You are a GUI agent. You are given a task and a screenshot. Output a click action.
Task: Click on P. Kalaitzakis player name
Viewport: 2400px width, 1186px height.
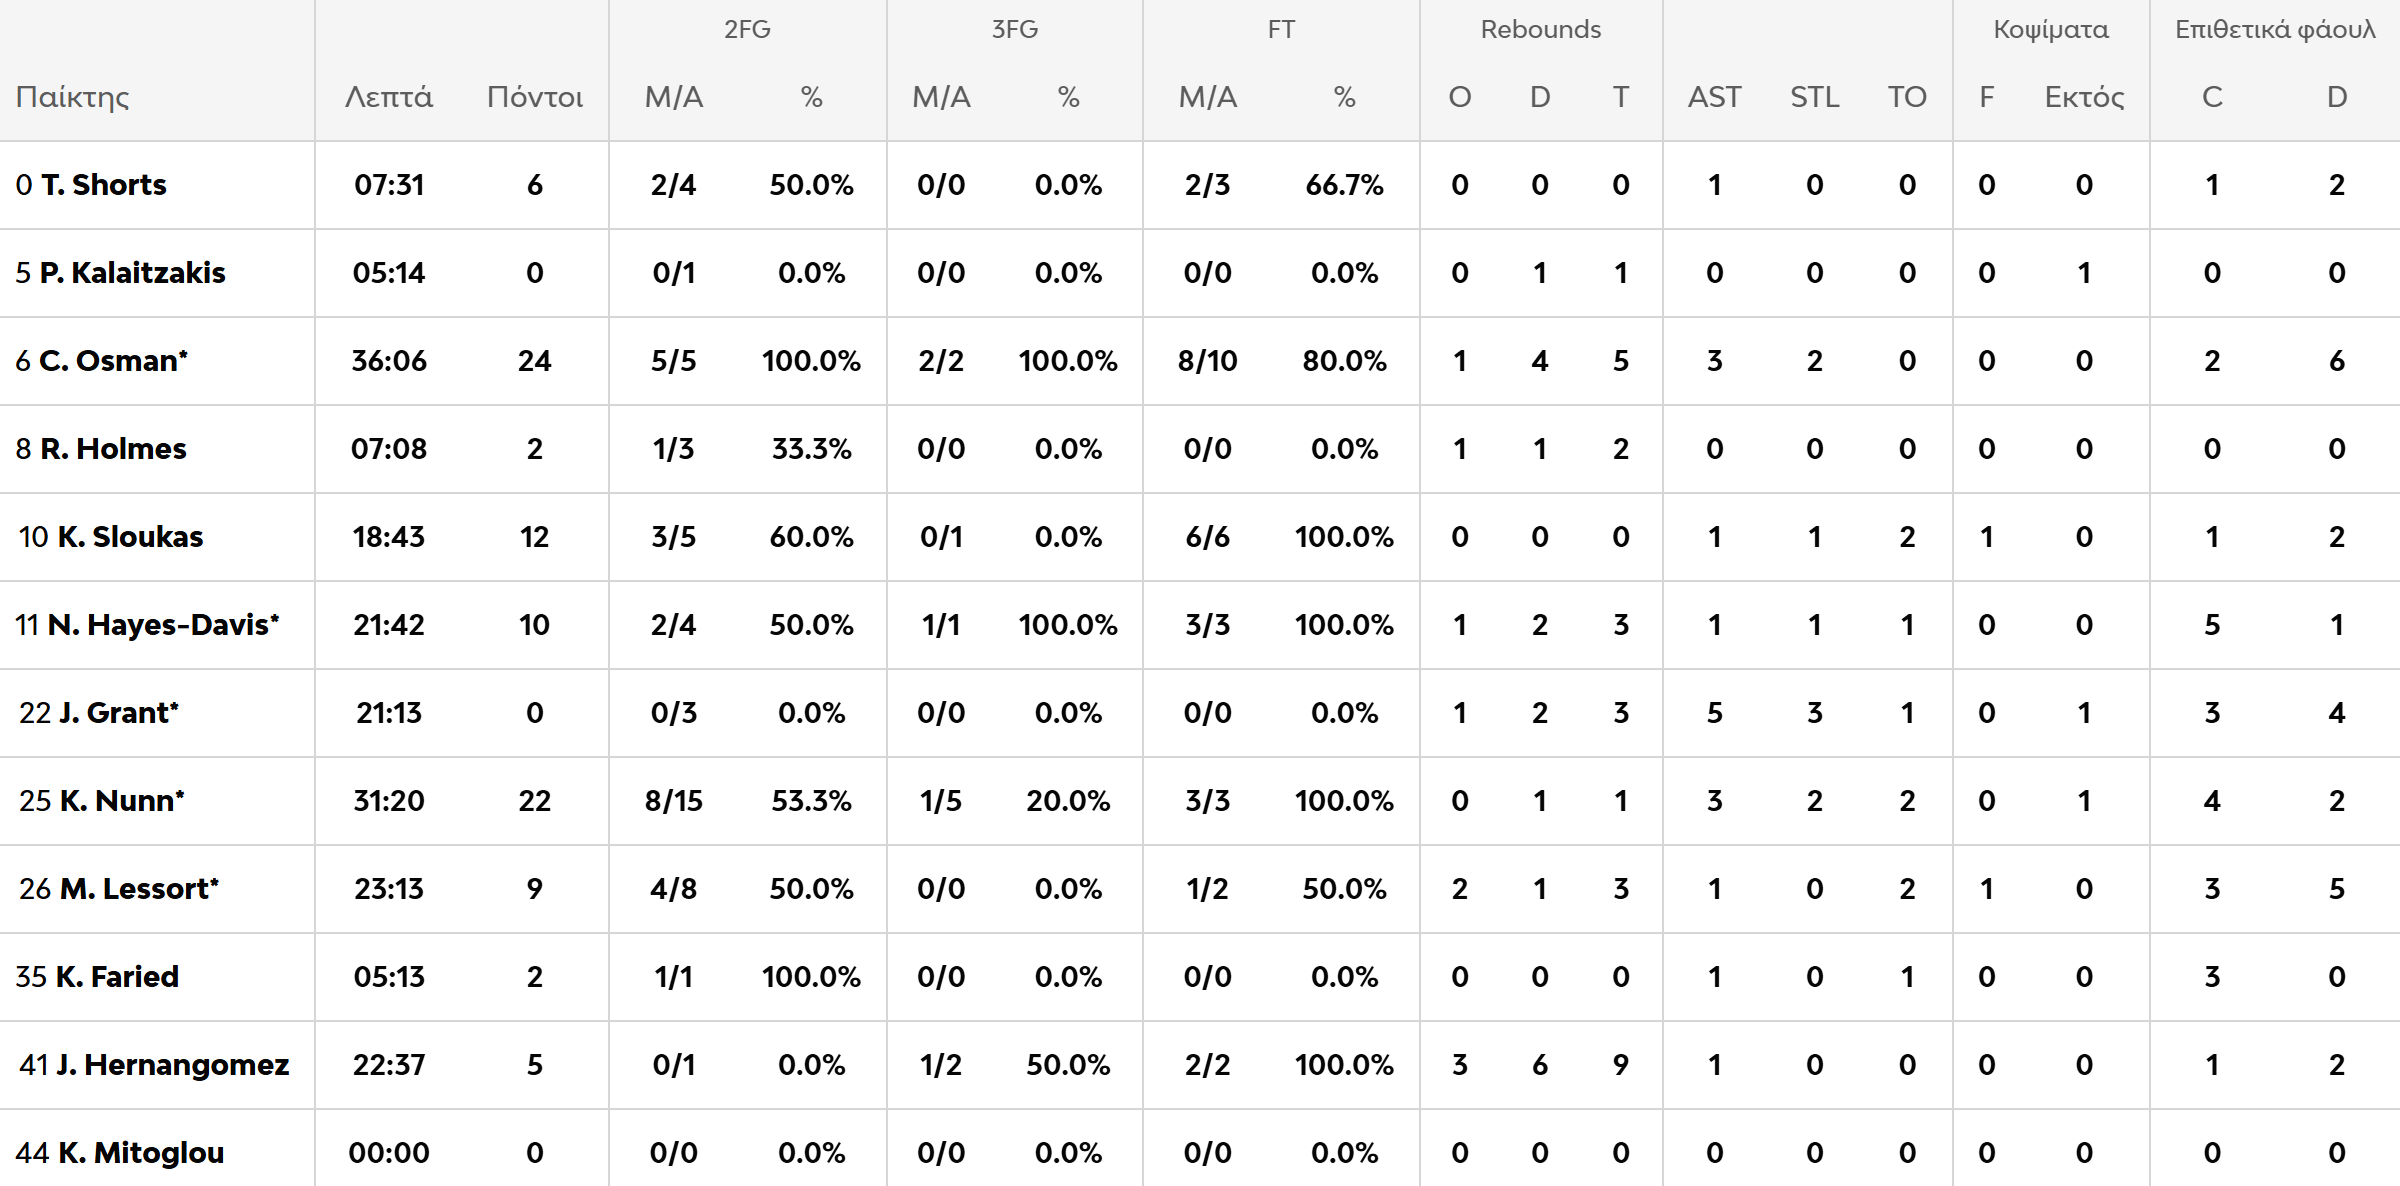point(132,273)
